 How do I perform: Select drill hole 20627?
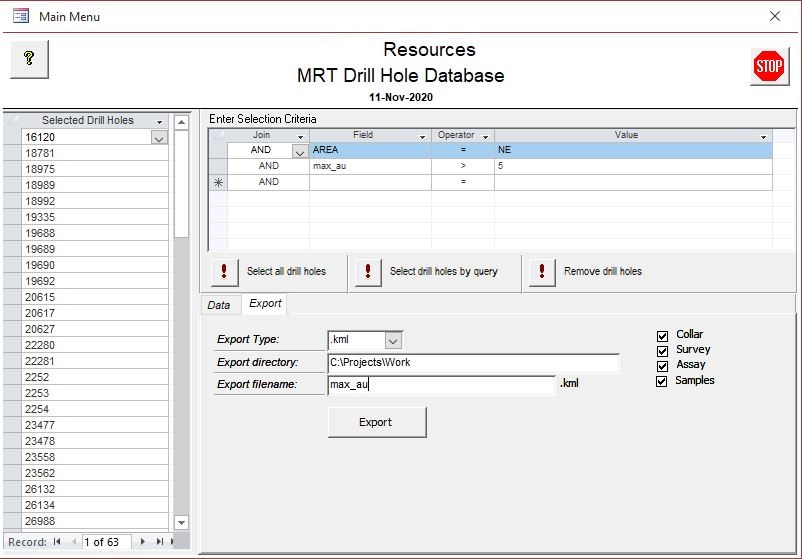pos(95,329)
